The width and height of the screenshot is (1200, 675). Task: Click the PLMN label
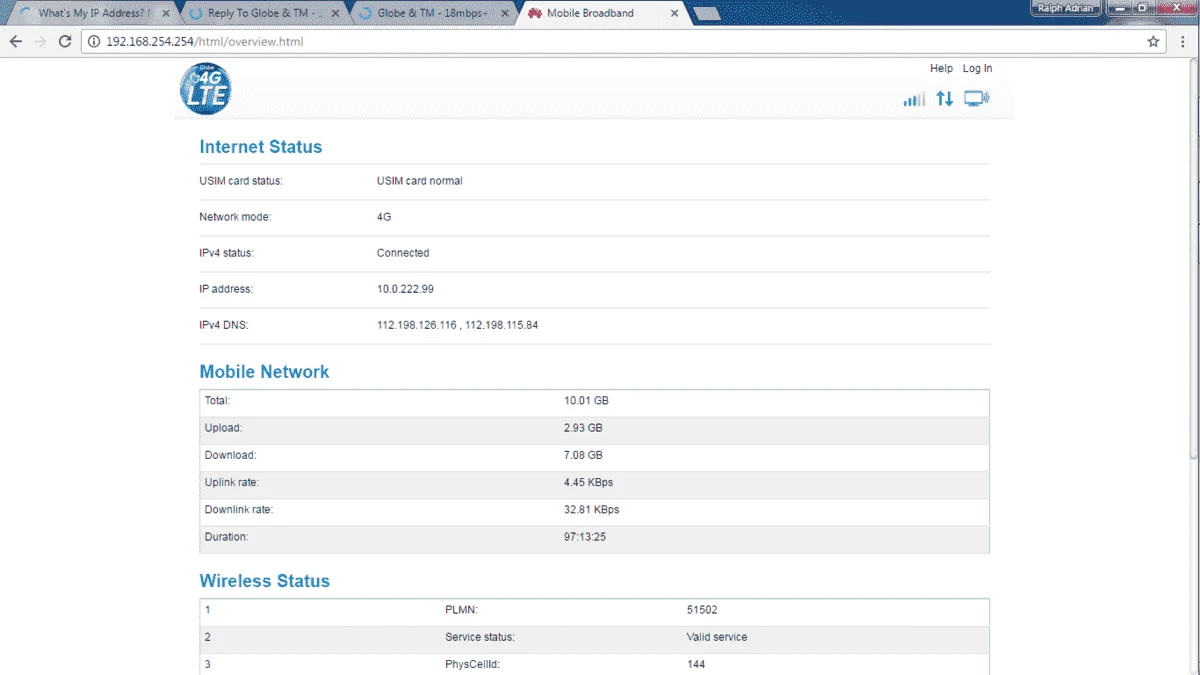(x=462, y=610)
